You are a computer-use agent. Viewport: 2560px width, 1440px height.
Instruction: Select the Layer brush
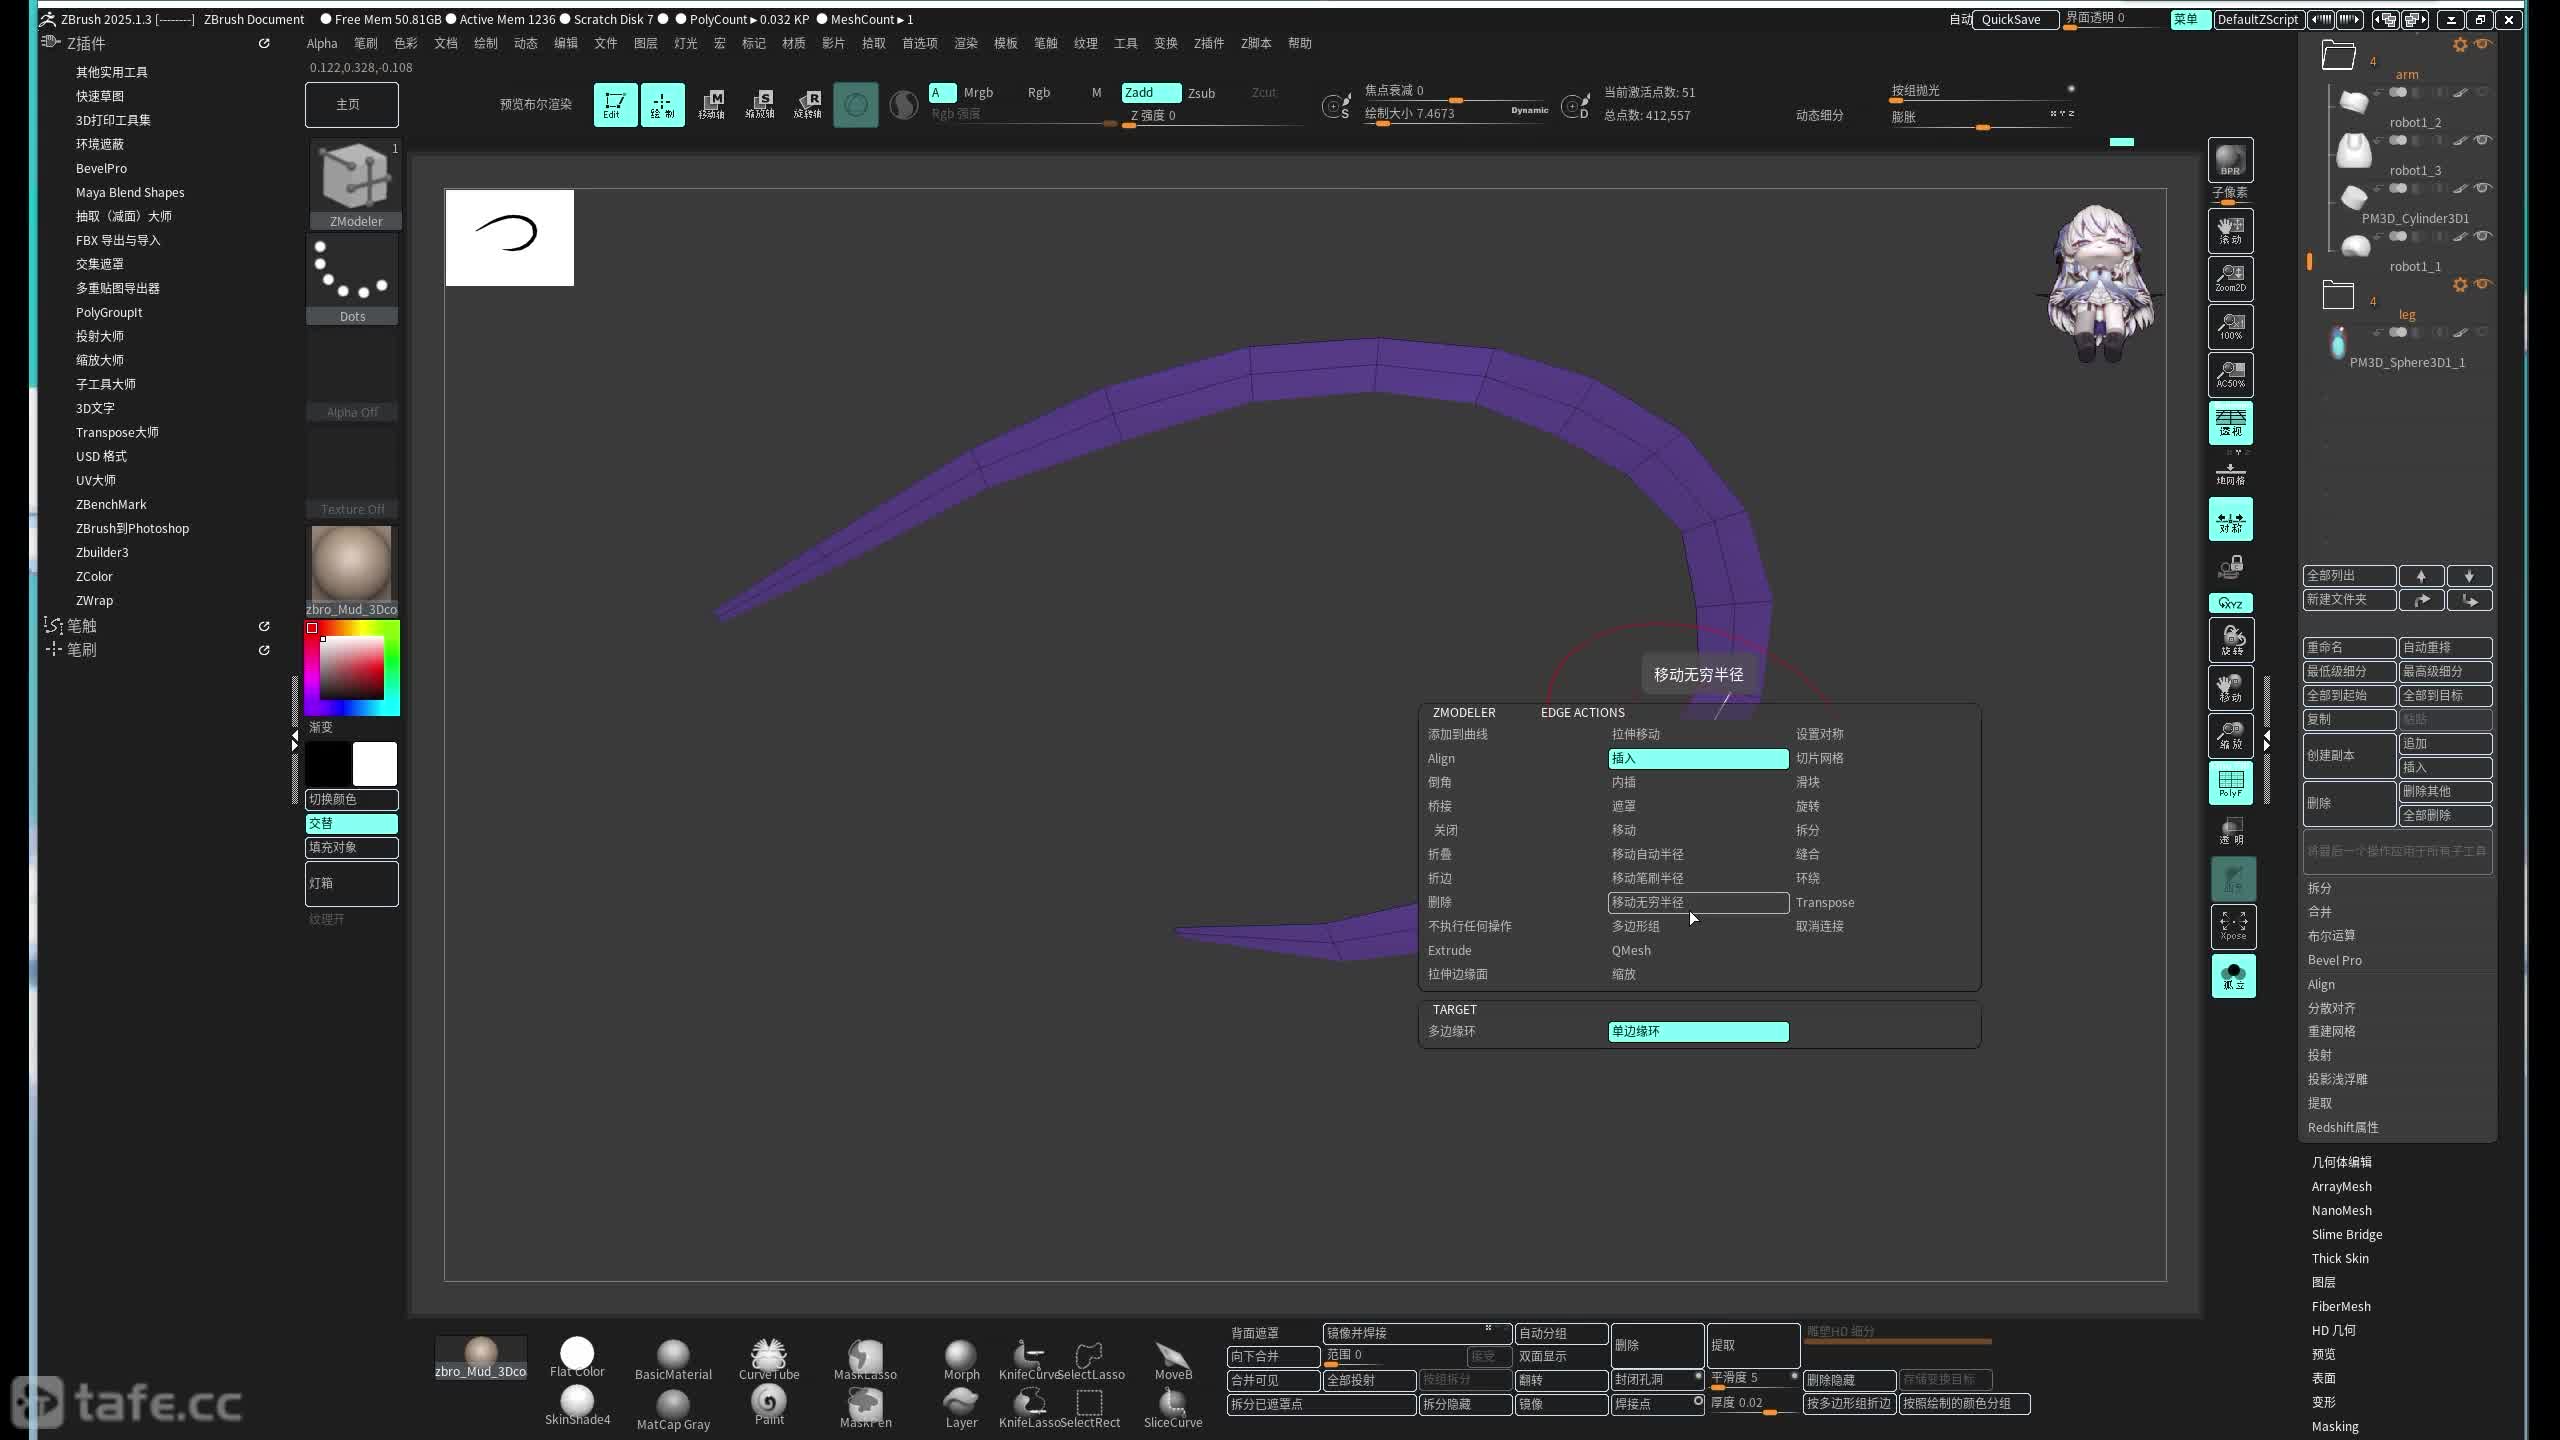pos(961,1407)
